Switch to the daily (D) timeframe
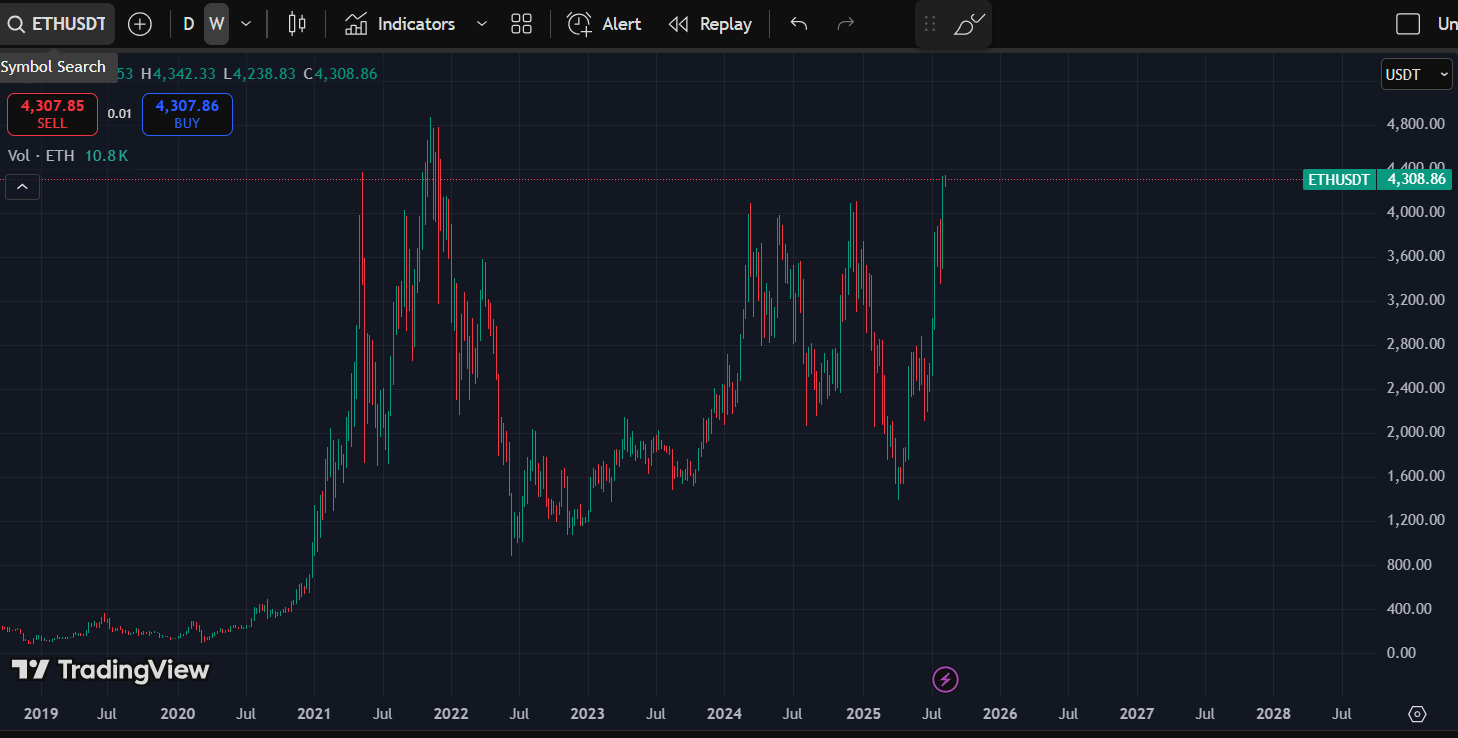 pyautogui.click(x=189, y=24)
